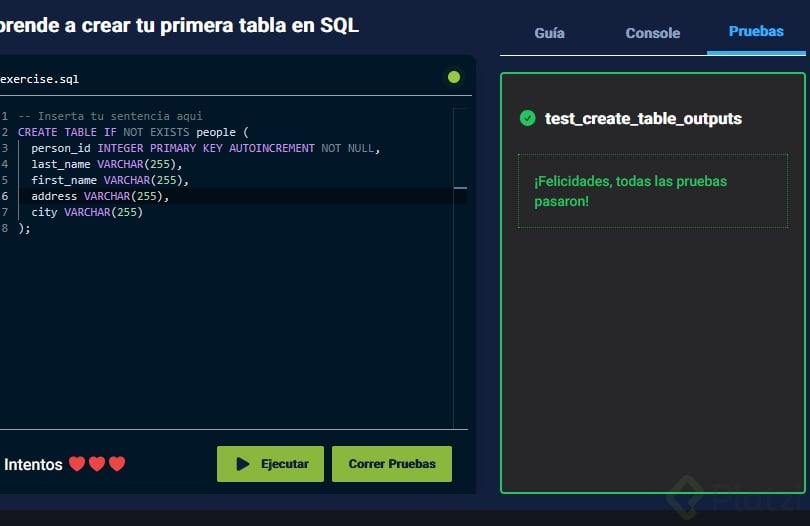Expand the test_create_table_outputs test result
Screen dimensions: 810x526
(x=643, y=118)
